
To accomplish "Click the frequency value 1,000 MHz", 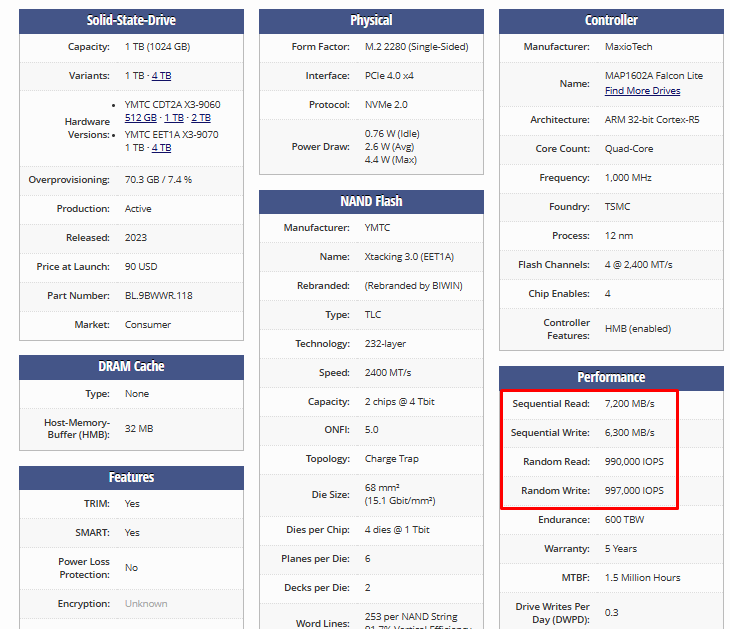I will point(628,177).
